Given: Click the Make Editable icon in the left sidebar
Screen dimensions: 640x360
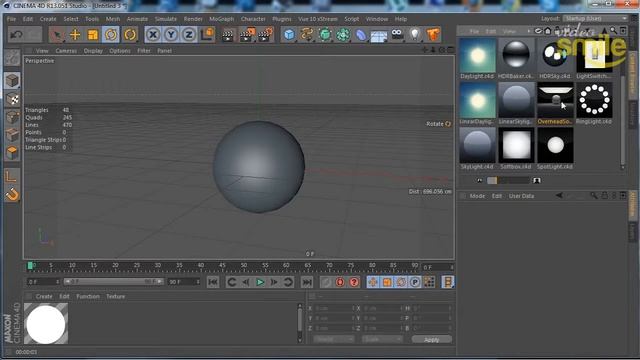Looking at the screenshot, I should [12, 58].
